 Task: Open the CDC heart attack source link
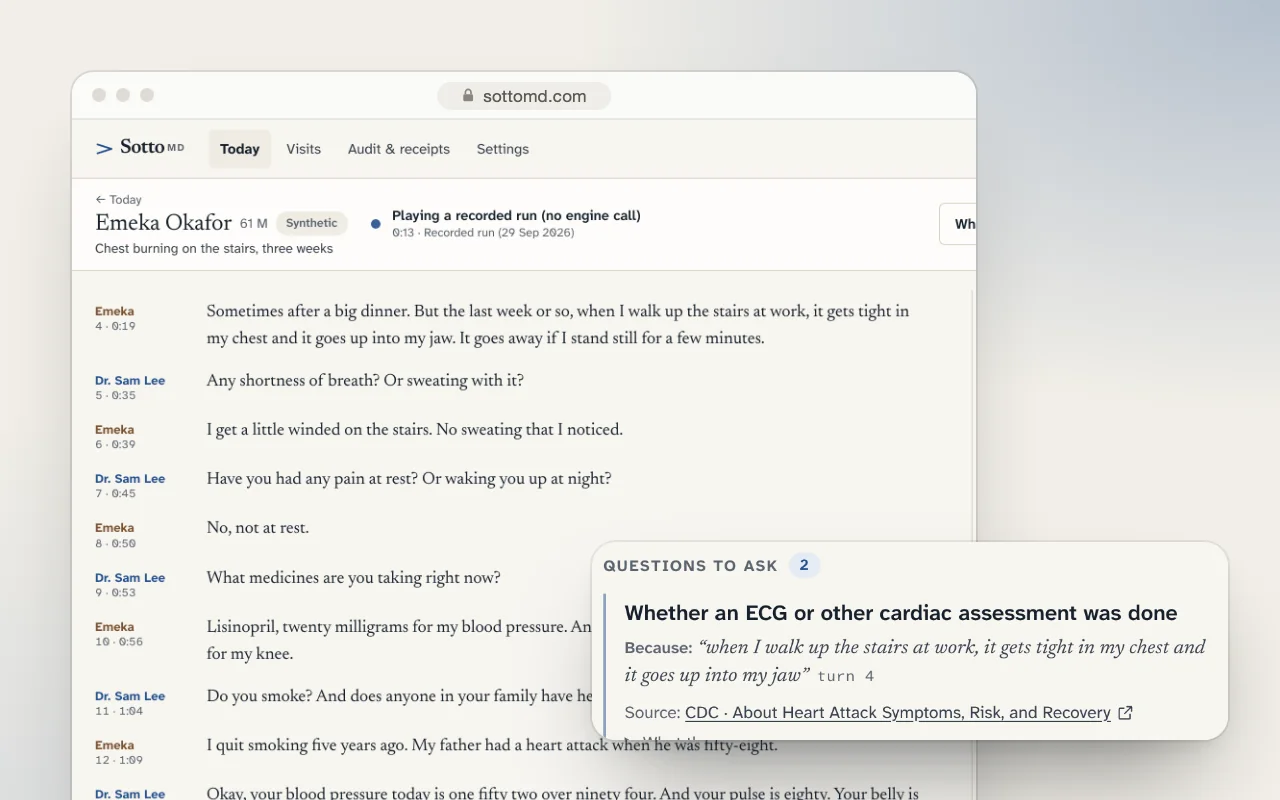(898, 713)
